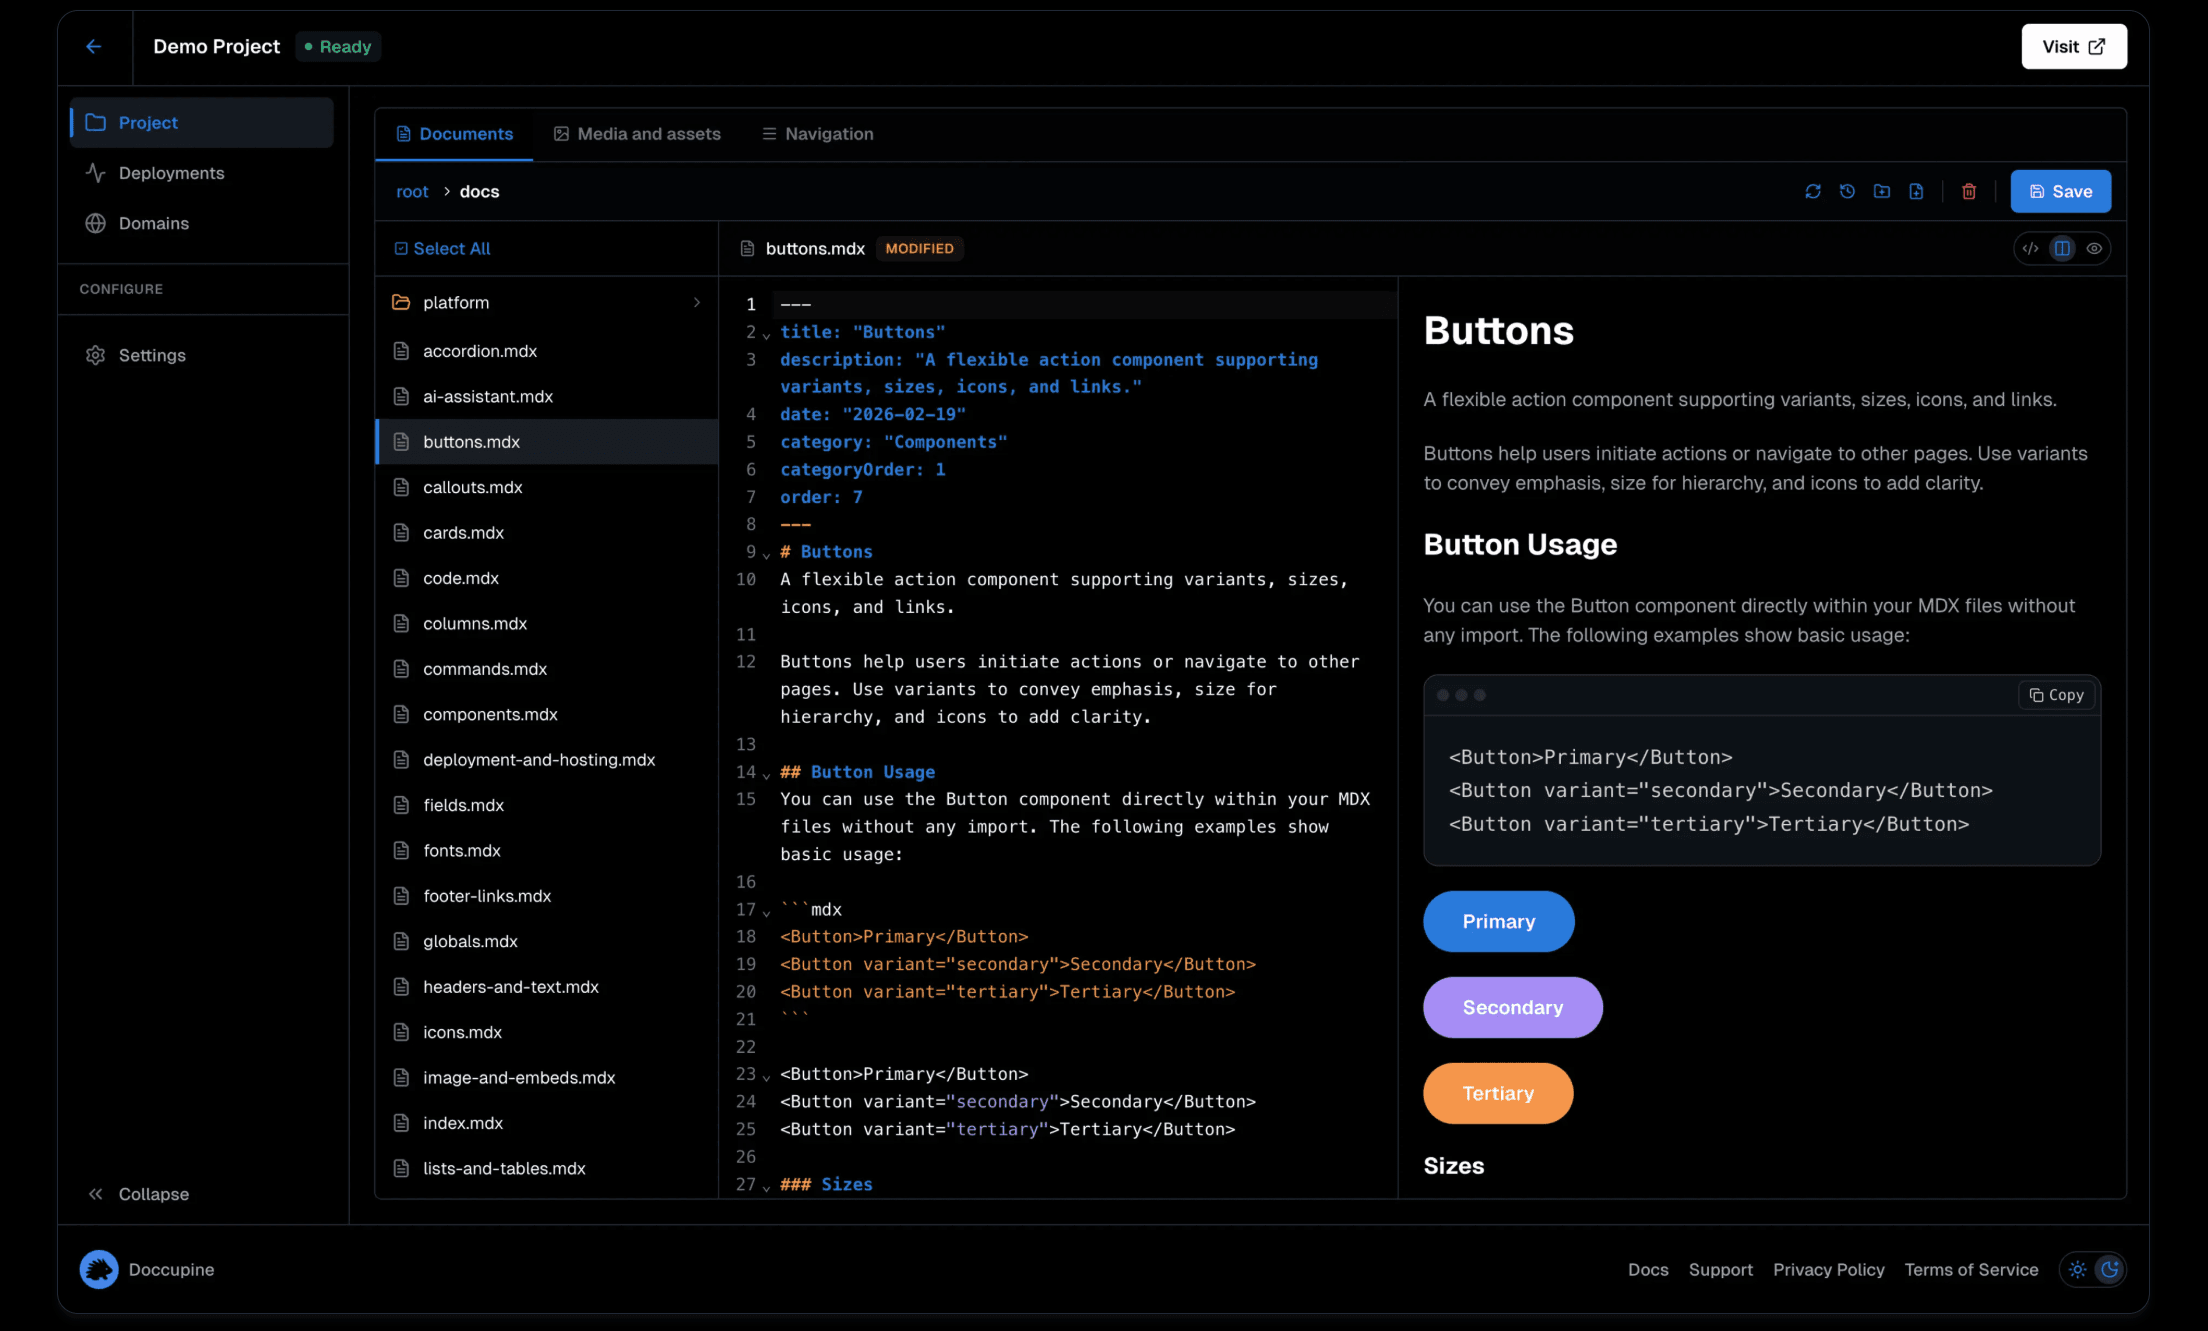Switch to the Media and assets tab

pyautogui.click(x=637, y=134)
